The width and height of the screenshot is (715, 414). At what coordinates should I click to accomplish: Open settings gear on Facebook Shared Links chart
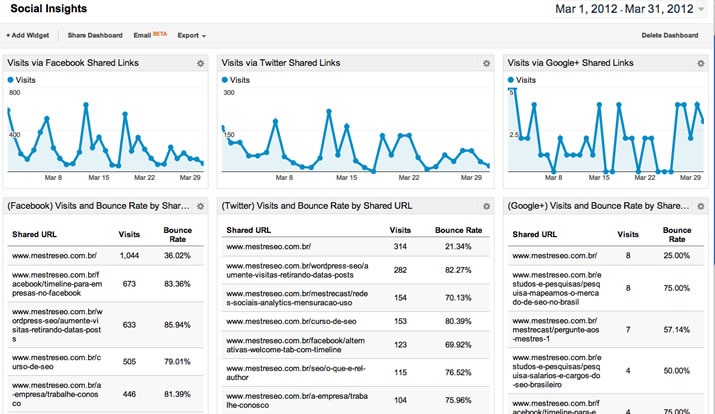point(200,63)
